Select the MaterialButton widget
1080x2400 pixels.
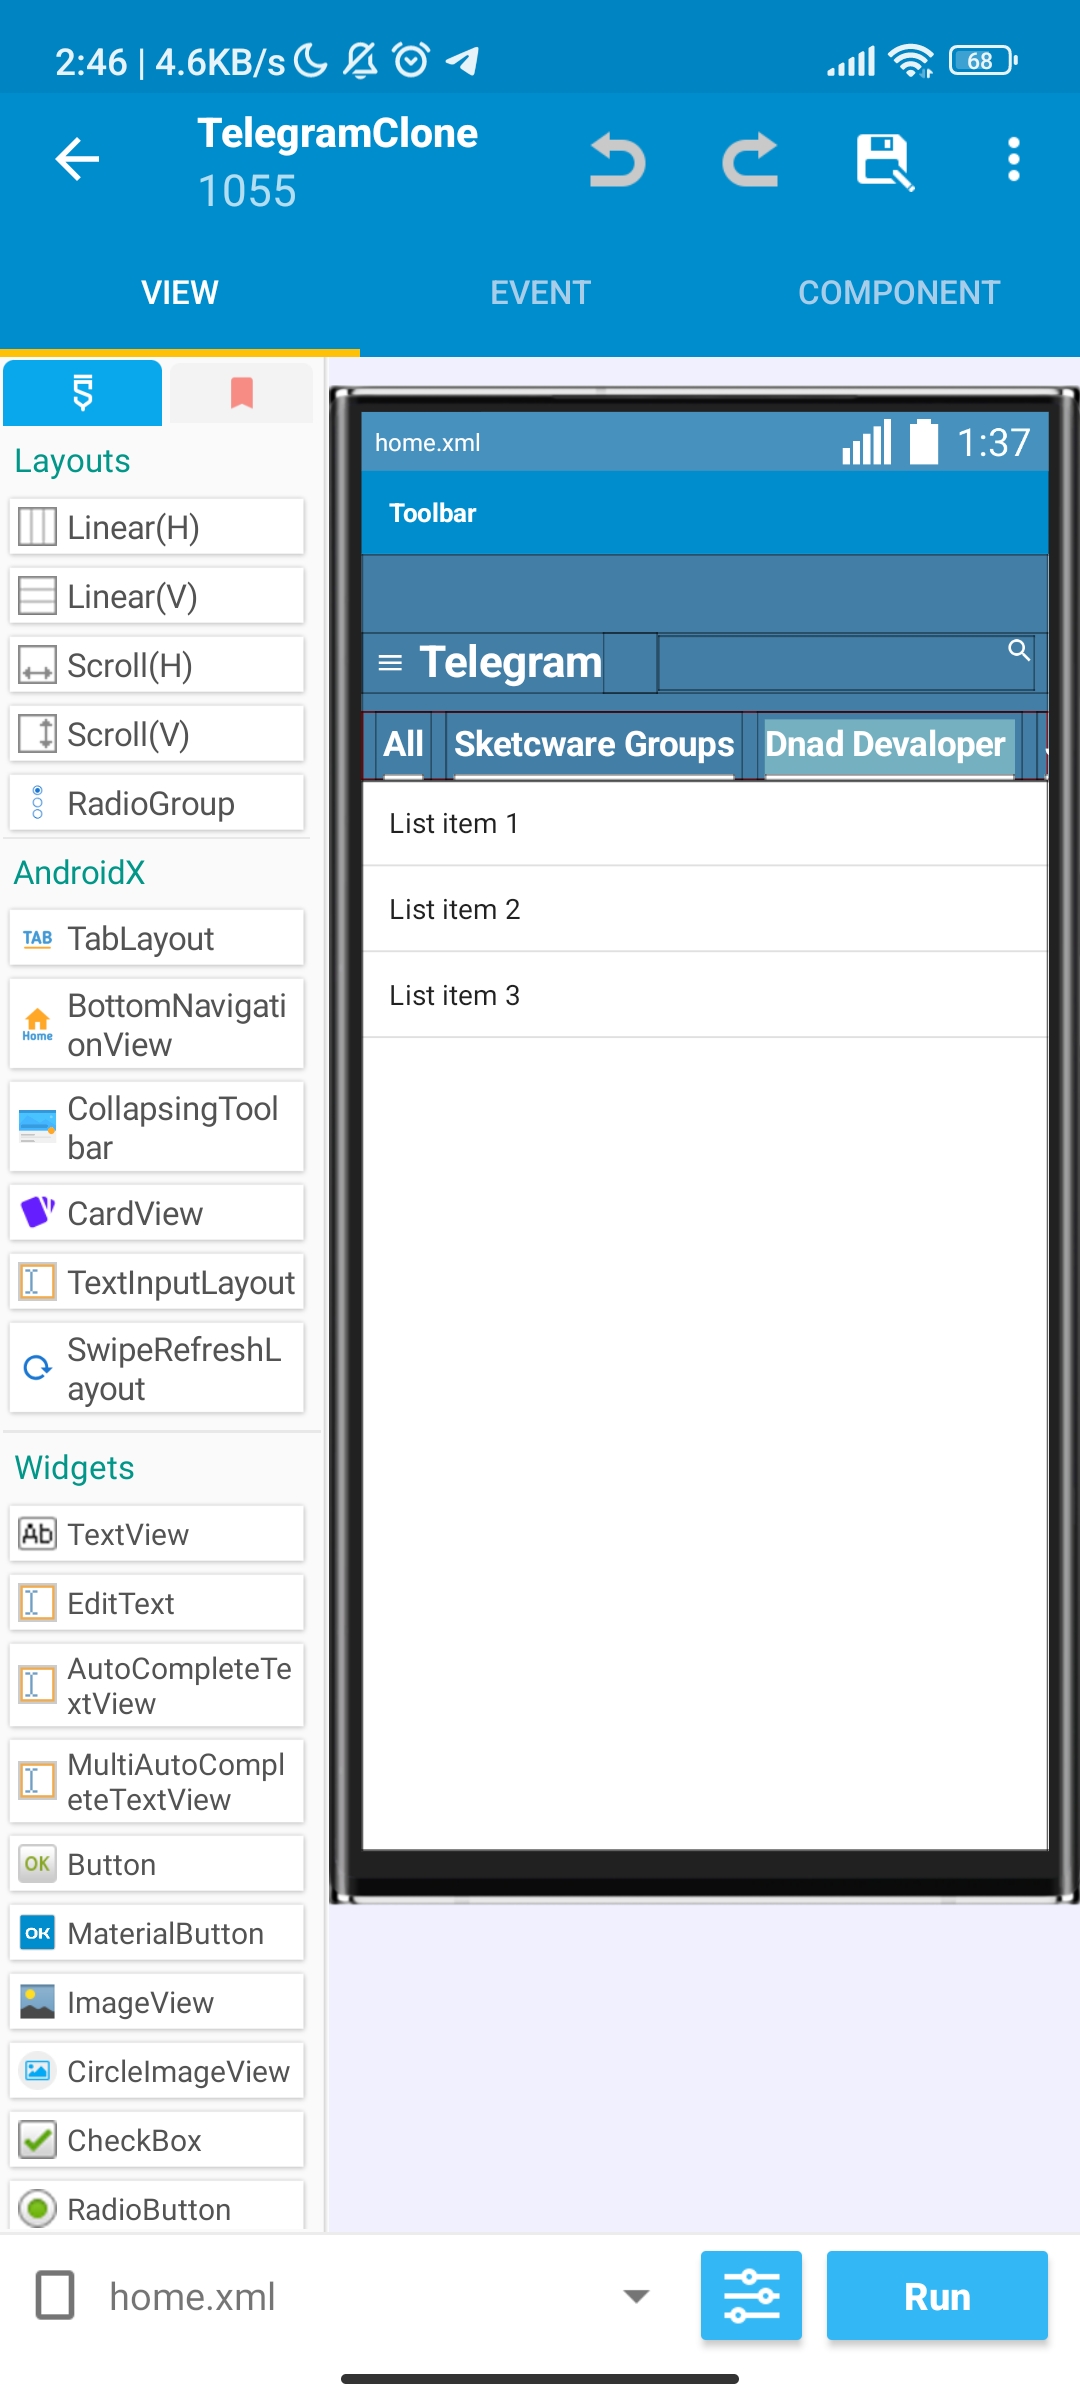click(157, 1933)
